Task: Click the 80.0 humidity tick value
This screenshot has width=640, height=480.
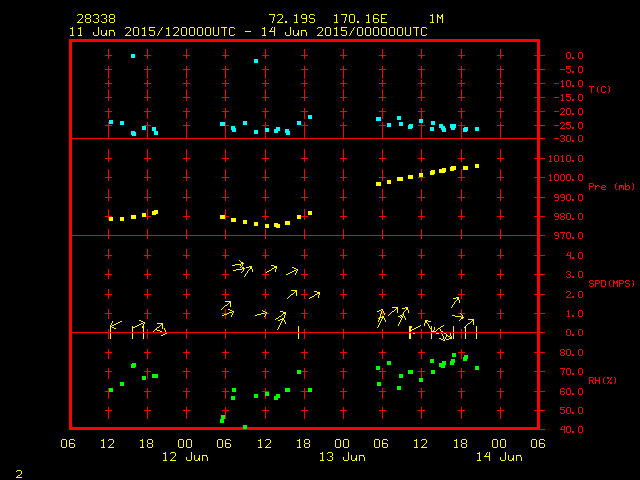Action: pyautogui.click(x=554, y=353)
